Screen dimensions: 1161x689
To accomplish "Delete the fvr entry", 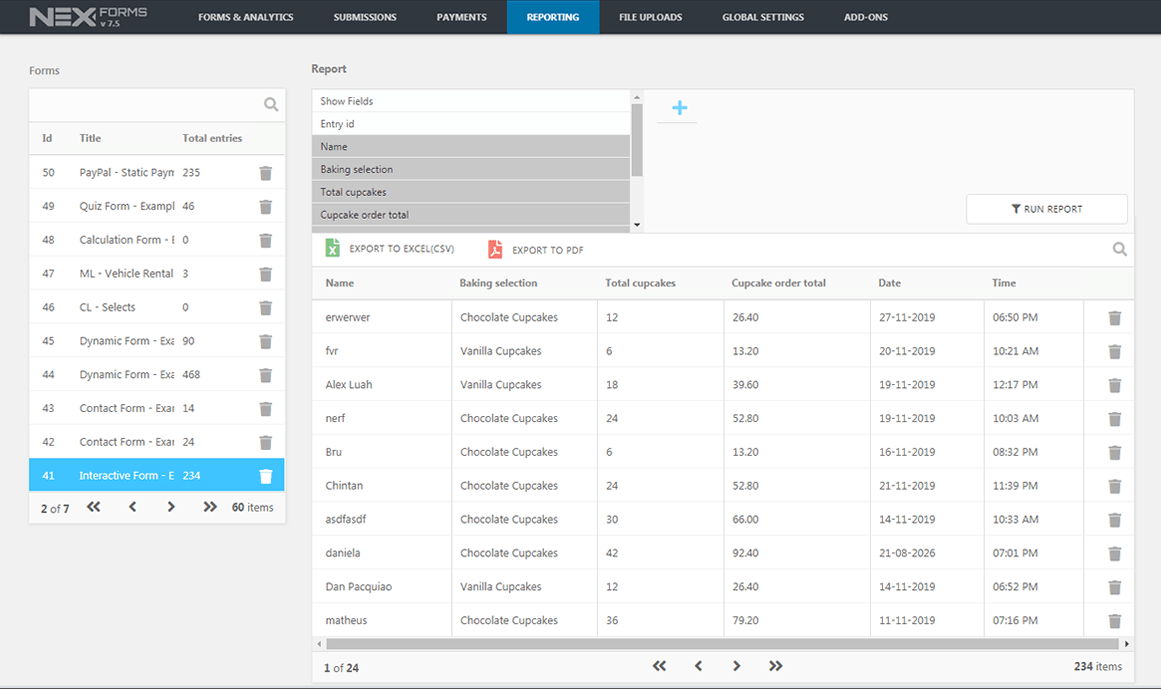I will (x=1114, y=352).
